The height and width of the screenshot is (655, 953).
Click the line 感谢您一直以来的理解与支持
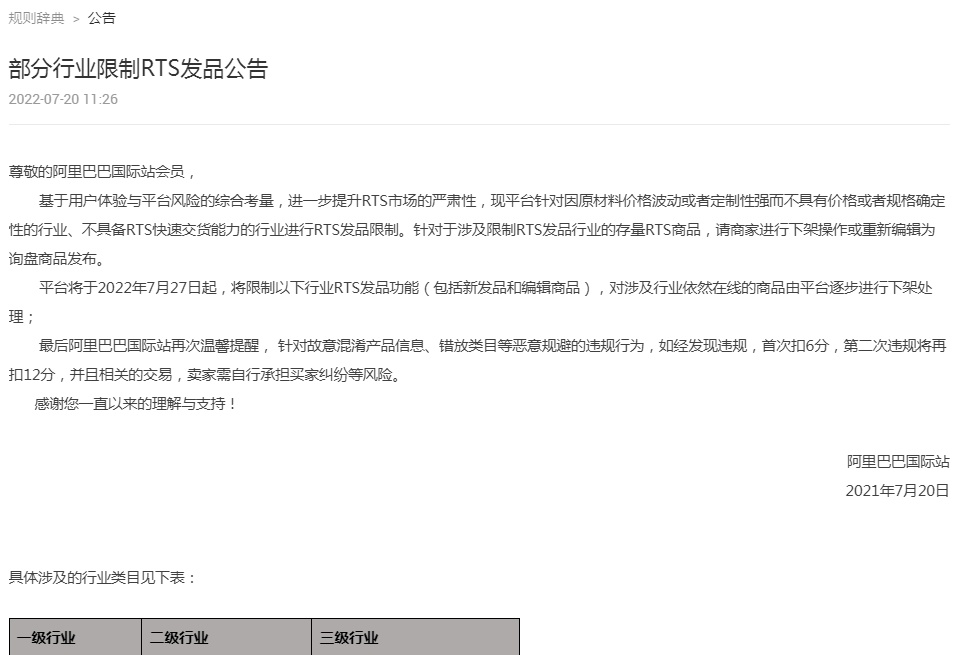coord(136,403)
